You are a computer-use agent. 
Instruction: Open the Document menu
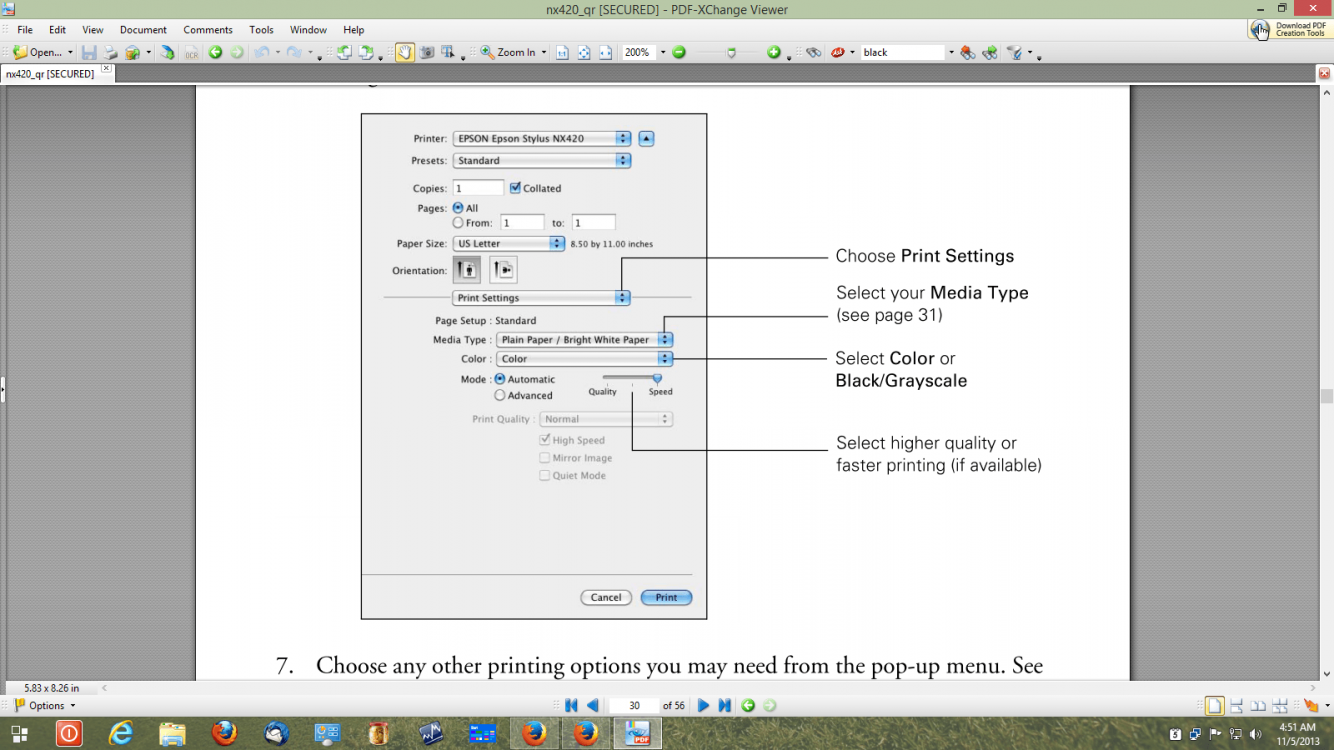(143, 30)
